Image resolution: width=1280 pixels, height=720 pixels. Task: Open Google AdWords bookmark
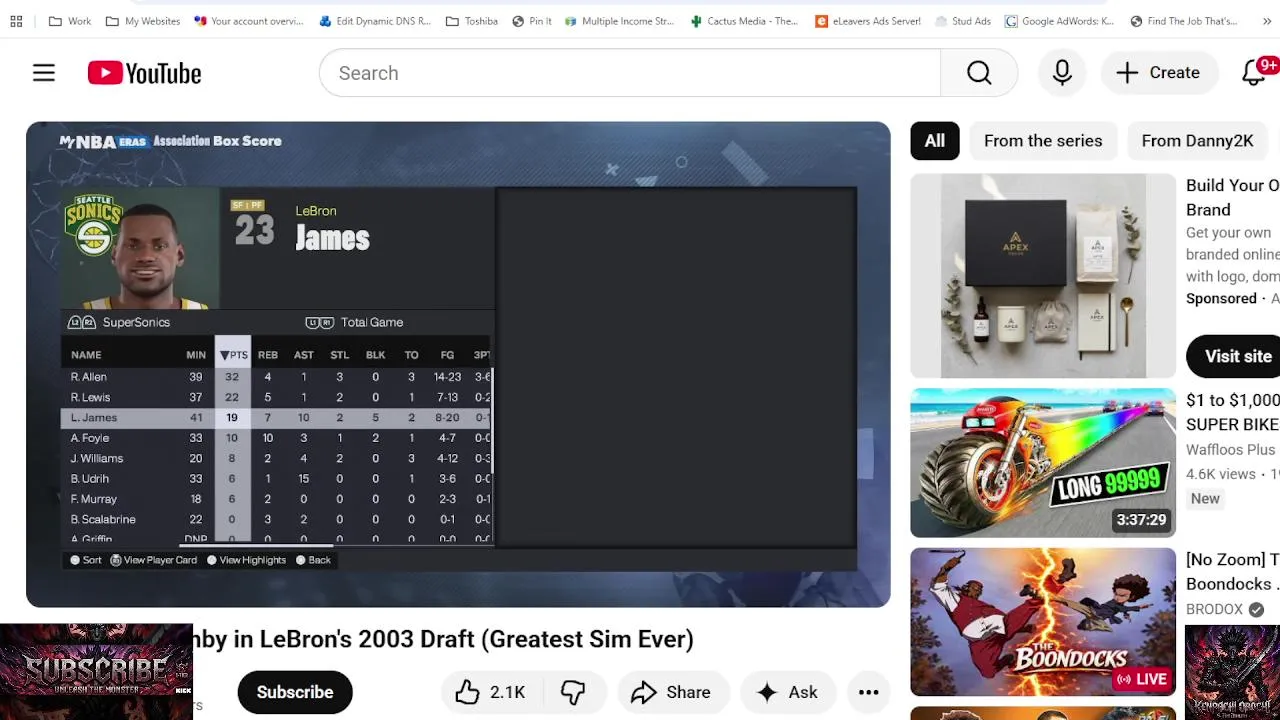[x=1060, y=21]
